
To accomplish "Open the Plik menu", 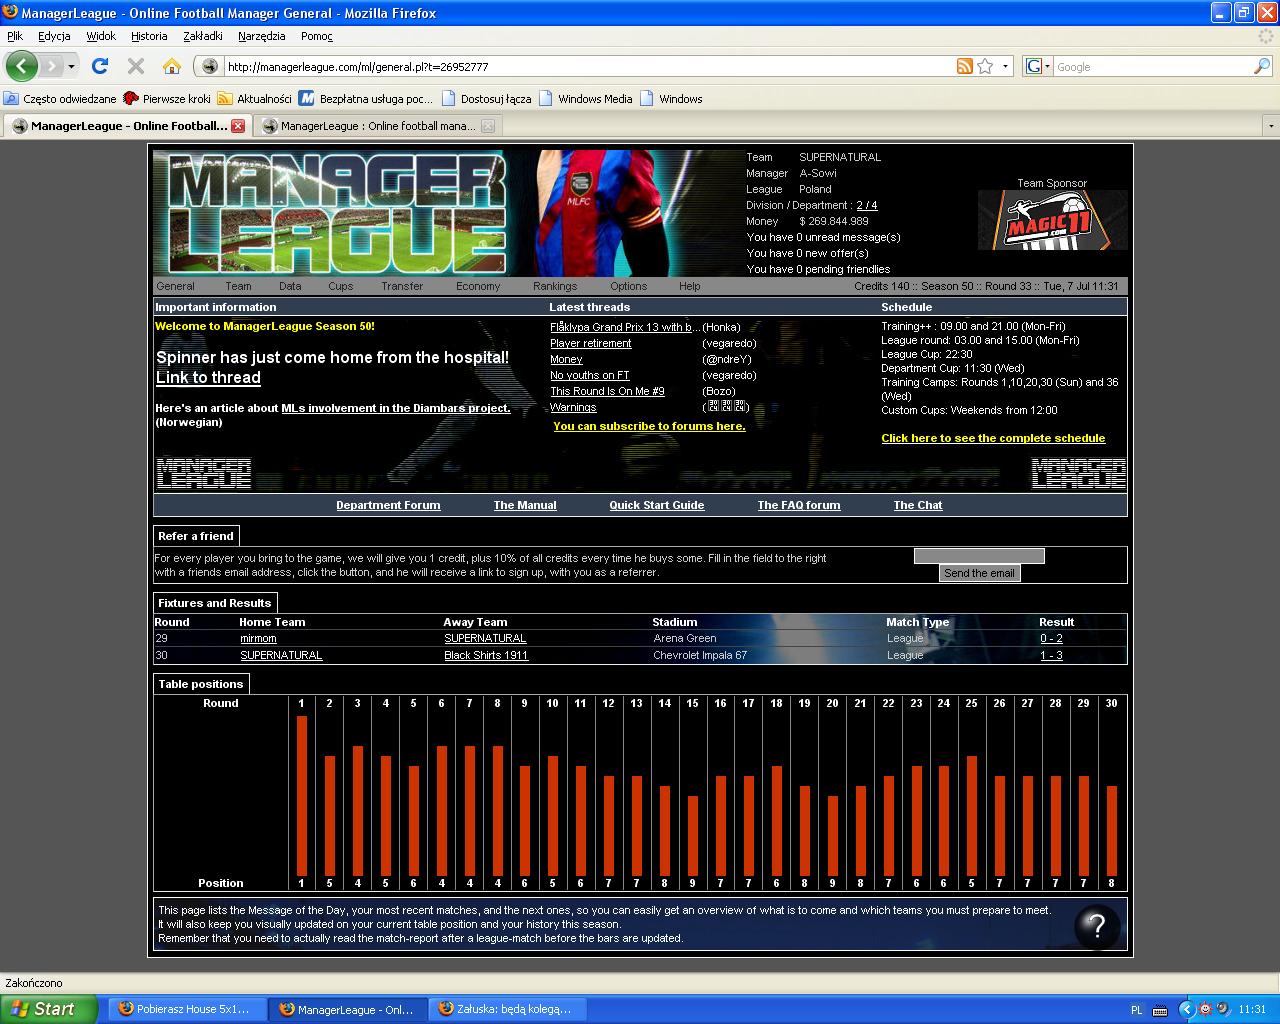I will tap(15, 36).
